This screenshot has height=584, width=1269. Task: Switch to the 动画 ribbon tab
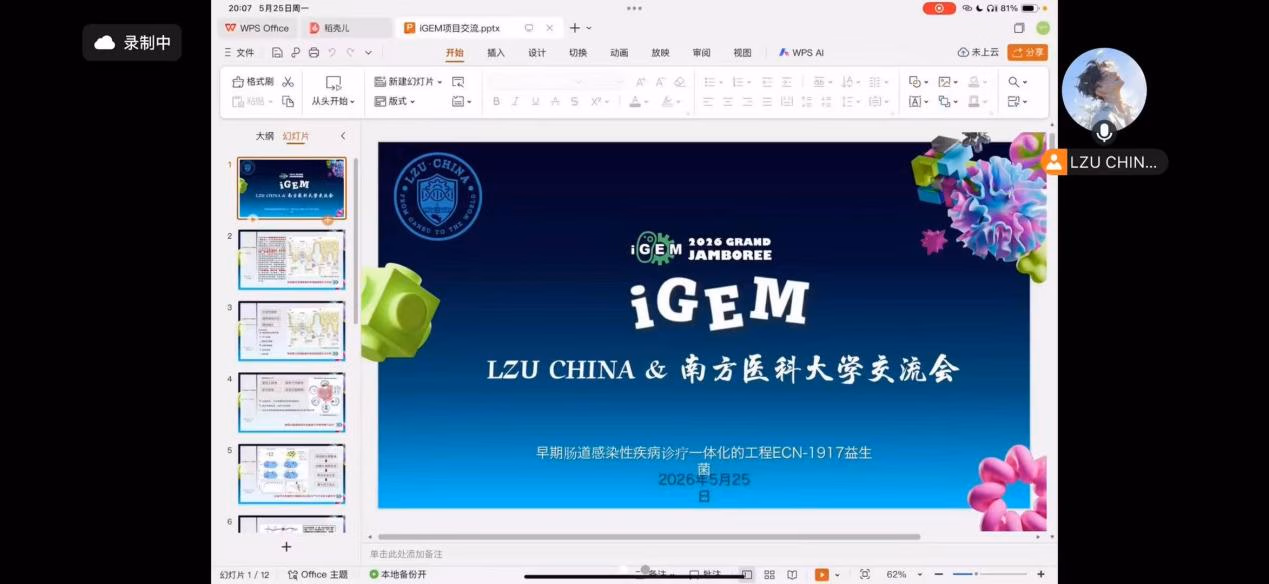click(619, 53)
